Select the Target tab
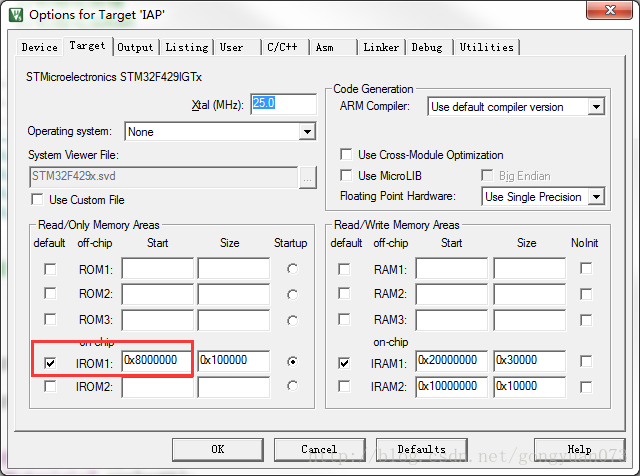Image resolution: width=640 pixels, height=476 pixels. (x=87, y=46)
